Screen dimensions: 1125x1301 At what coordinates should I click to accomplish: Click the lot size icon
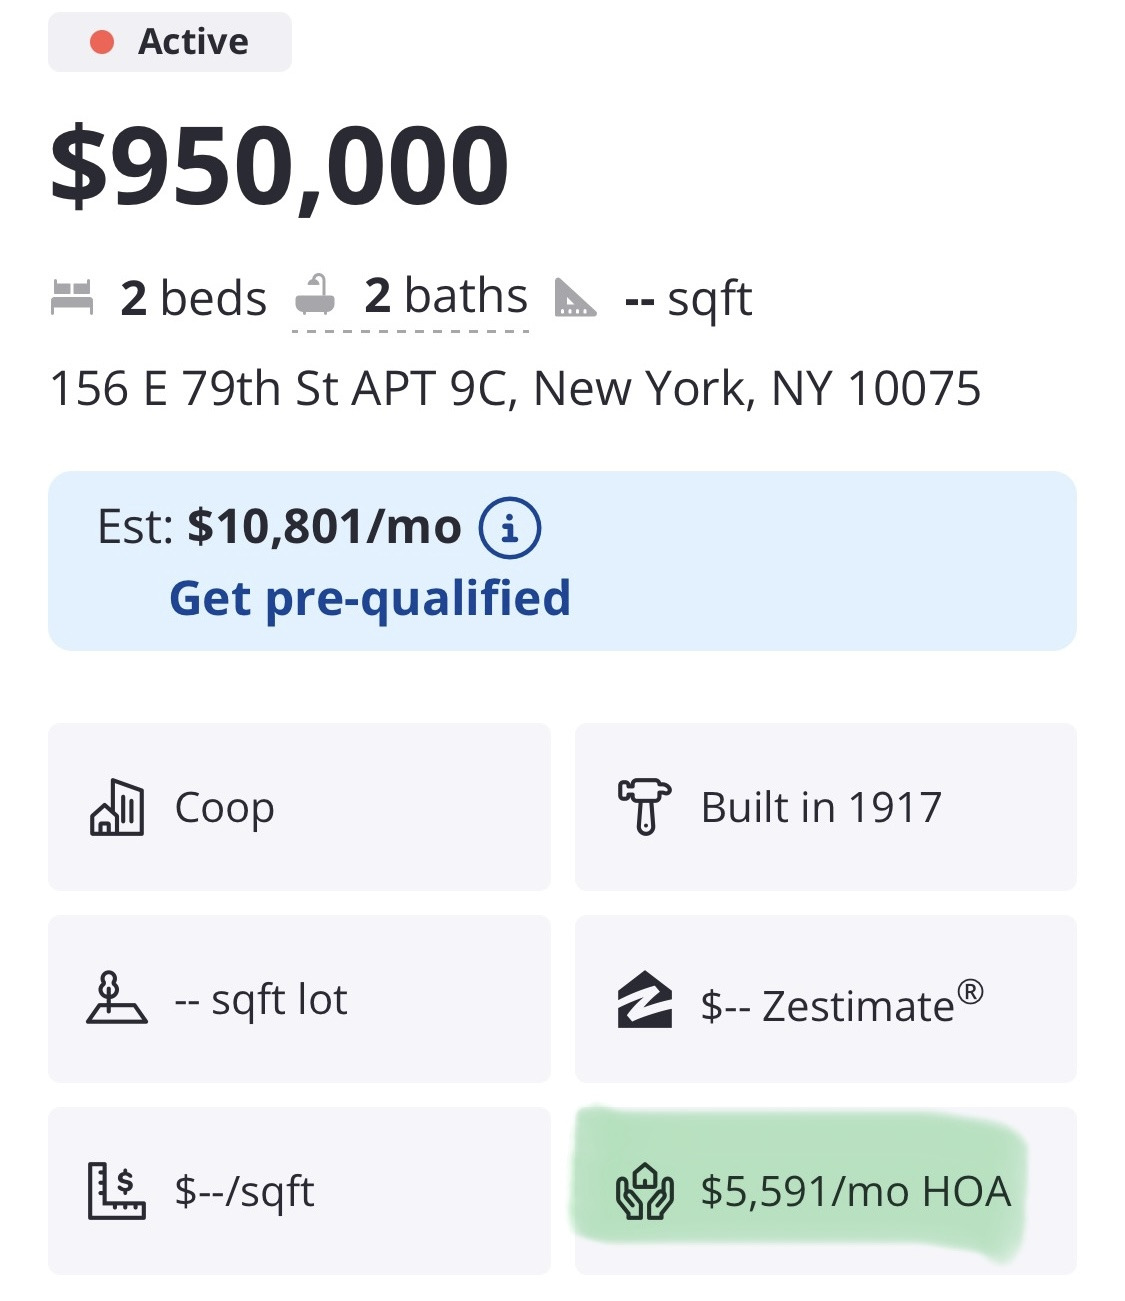pyautogui.click(x=116, y=999)
